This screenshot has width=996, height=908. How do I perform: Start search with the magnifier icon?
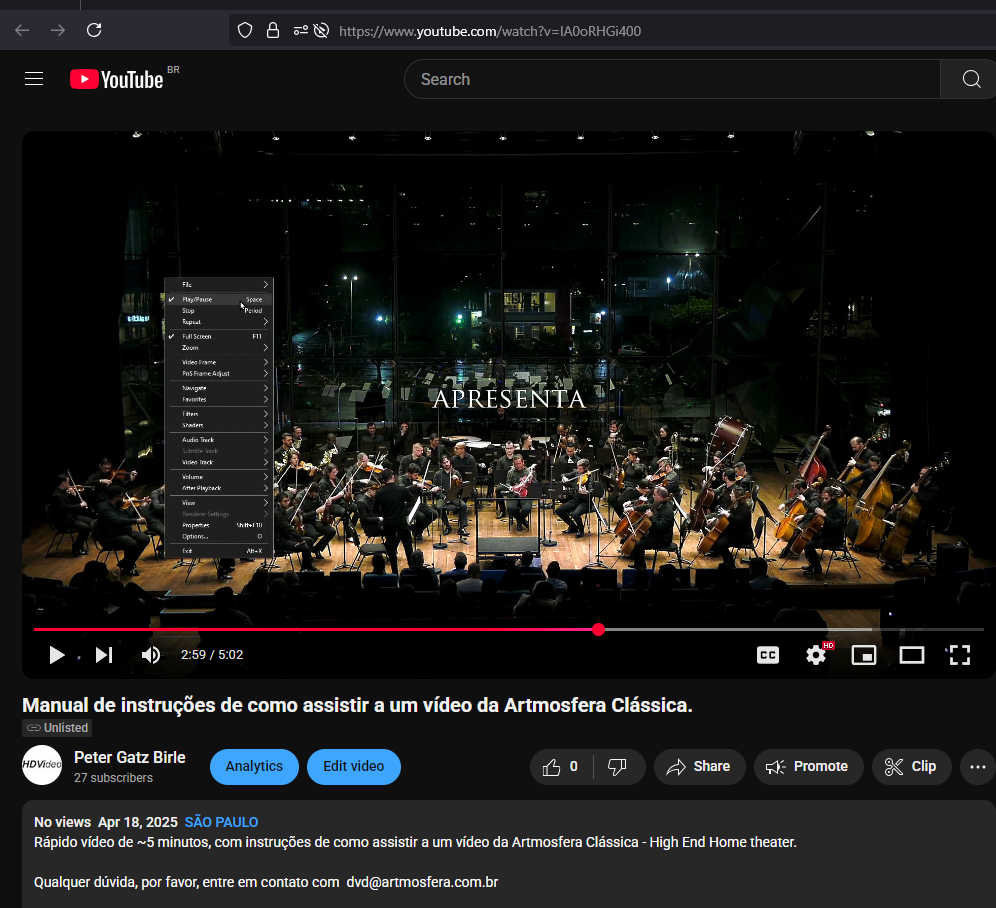pos(969,78)
